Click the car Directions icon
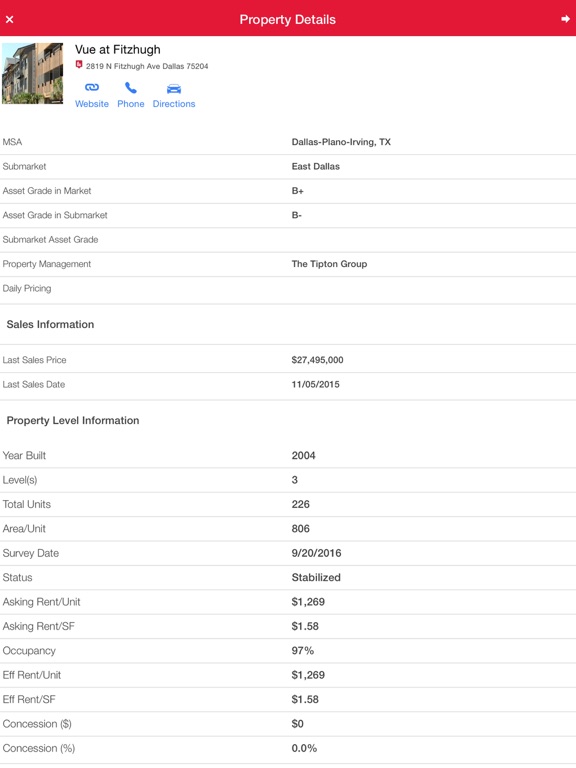576x768 pixels. click(x=174, y=89)
